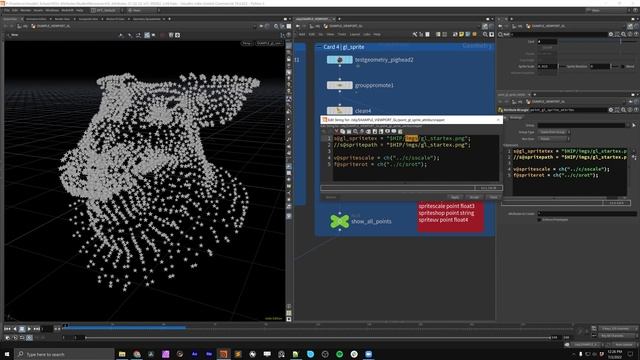
Task: Open Layout menu in network editor
Action: coord(355,35)
